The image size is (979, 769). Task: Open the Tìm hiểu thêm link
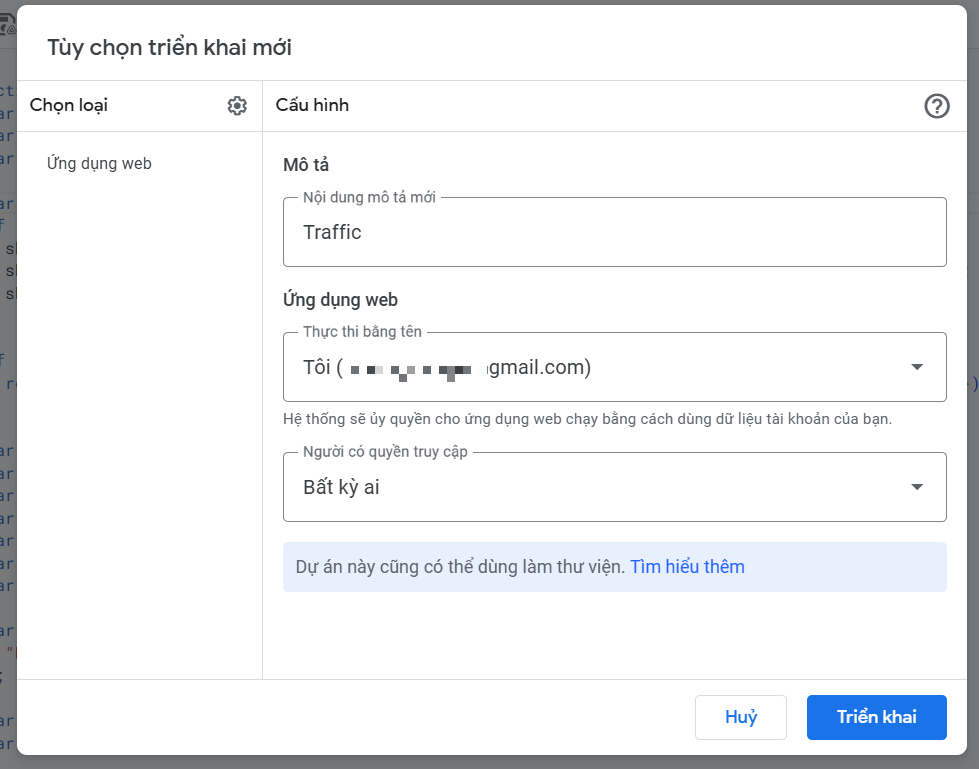click(687, 567)
